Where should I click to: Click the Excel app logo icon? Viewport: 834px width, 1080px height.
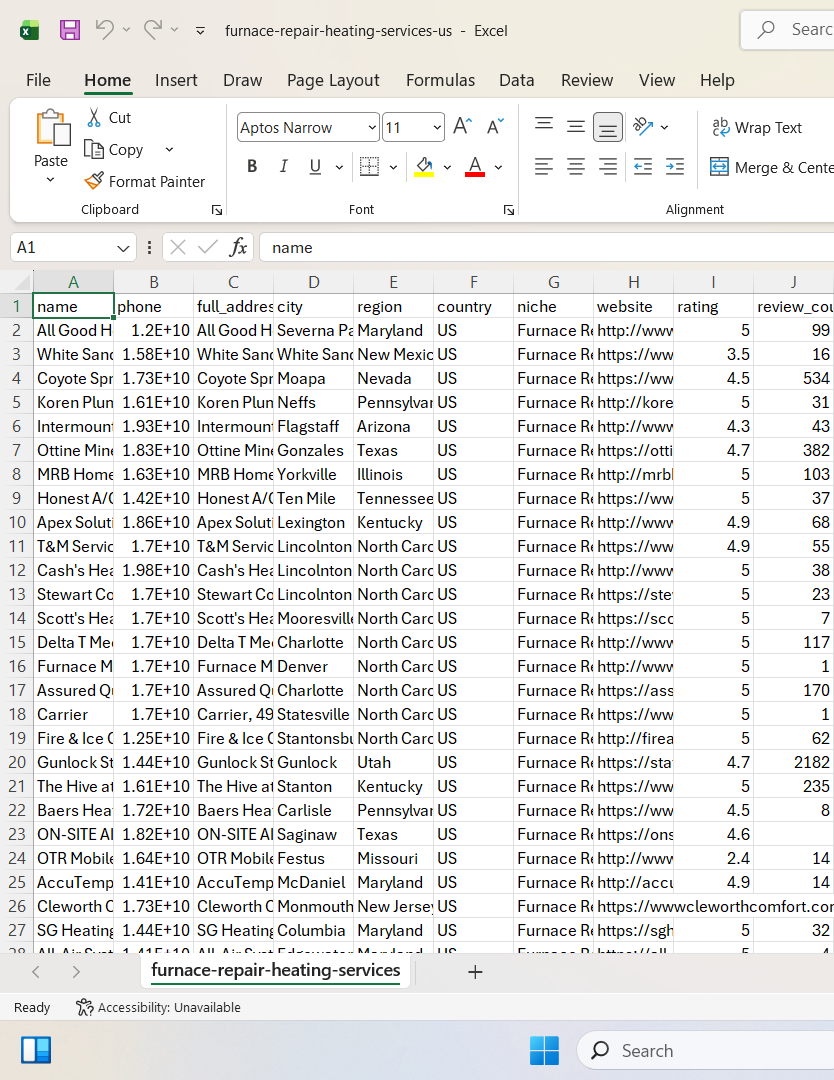click(29, 30)
